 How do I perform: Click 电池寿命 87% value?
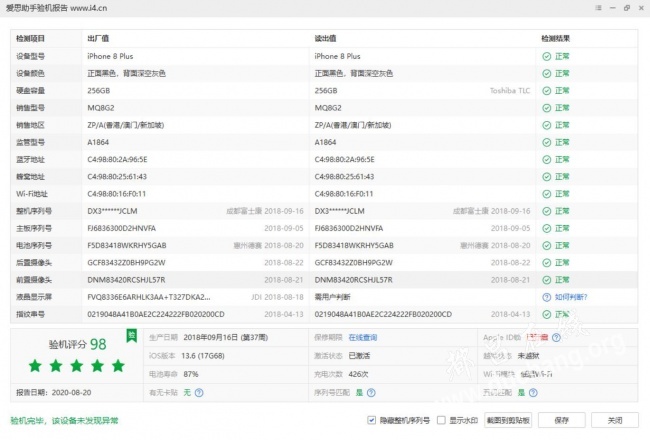tap(191, 374)
